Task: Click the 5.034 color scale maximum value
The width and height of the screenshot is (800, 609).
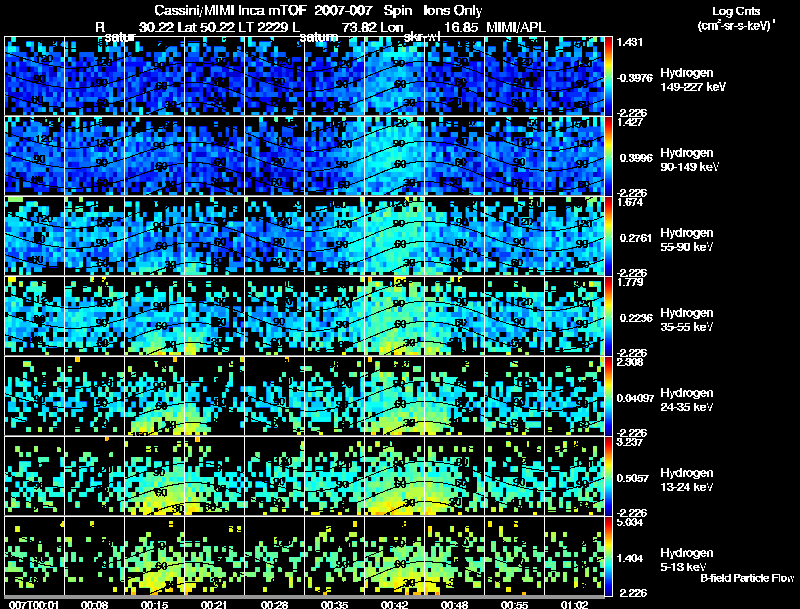Action: click(x=630, y=523)
